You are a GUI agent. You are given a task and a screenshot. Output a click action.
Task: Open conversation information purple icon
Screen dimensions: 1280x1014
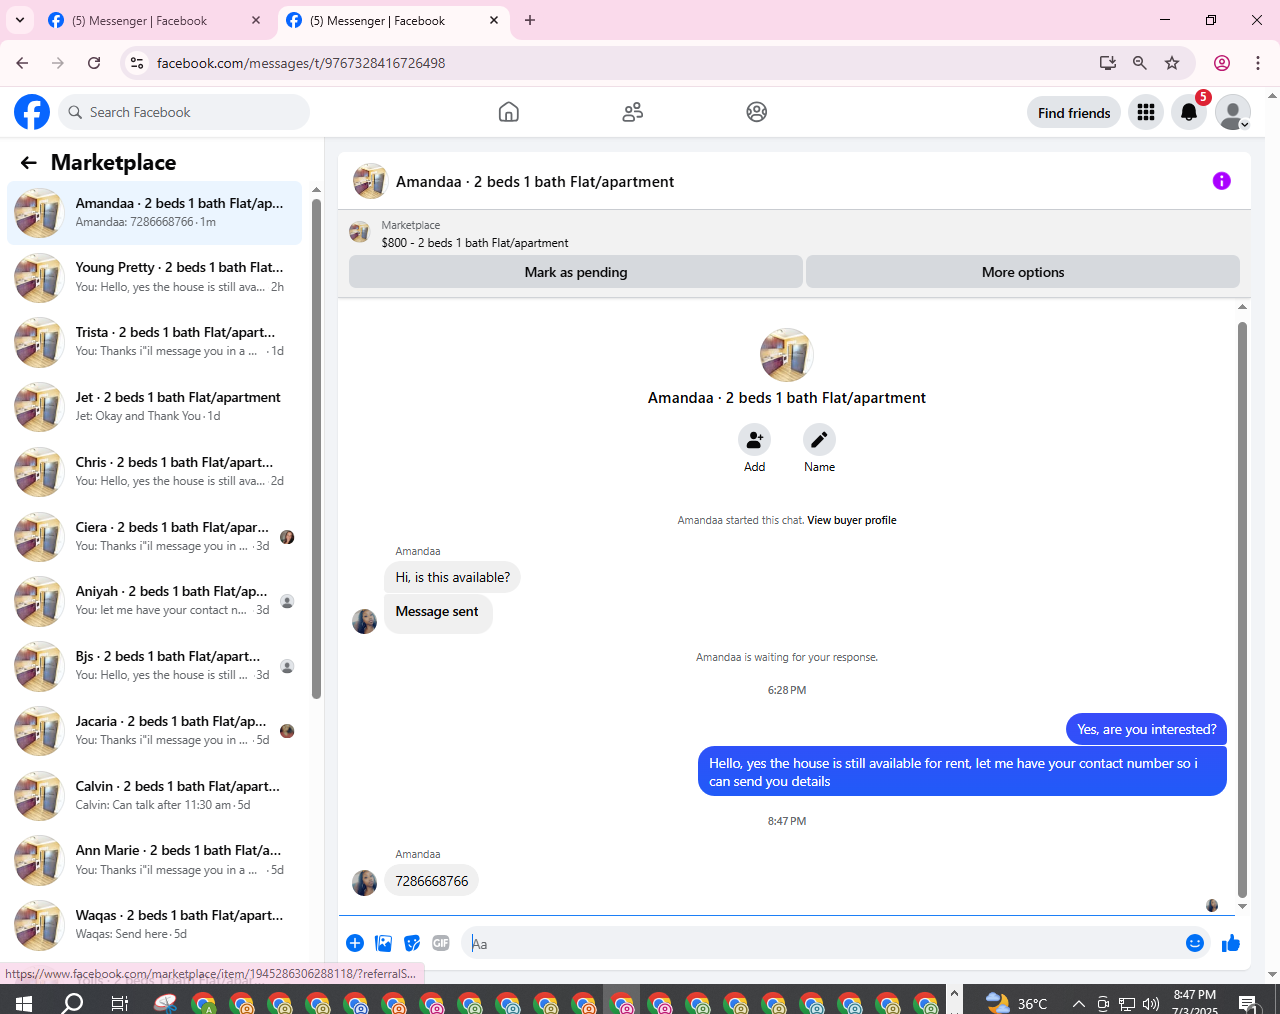(1221, 181)
